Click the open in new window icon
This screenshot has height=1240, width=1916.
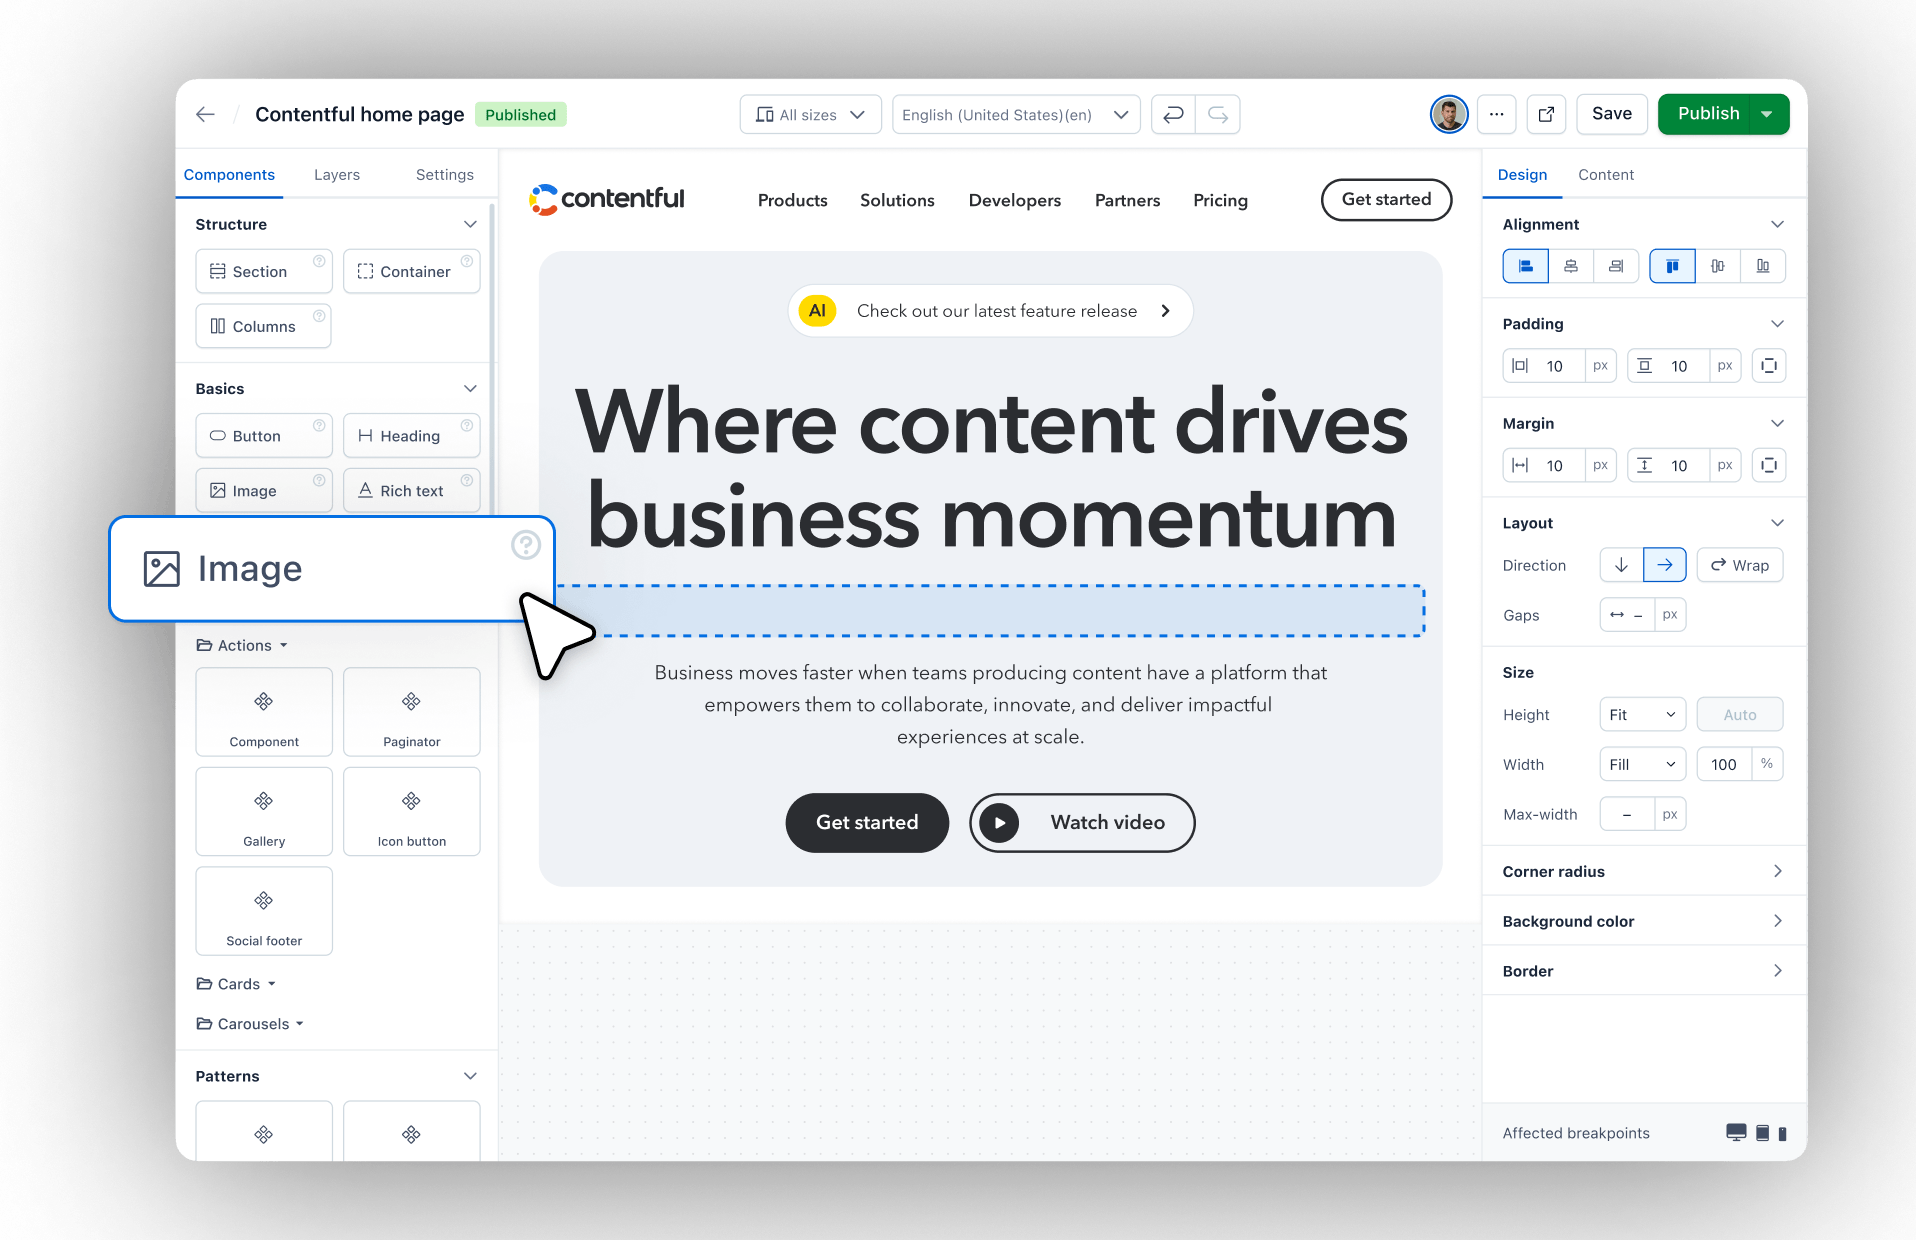(x=1546, y=114)
